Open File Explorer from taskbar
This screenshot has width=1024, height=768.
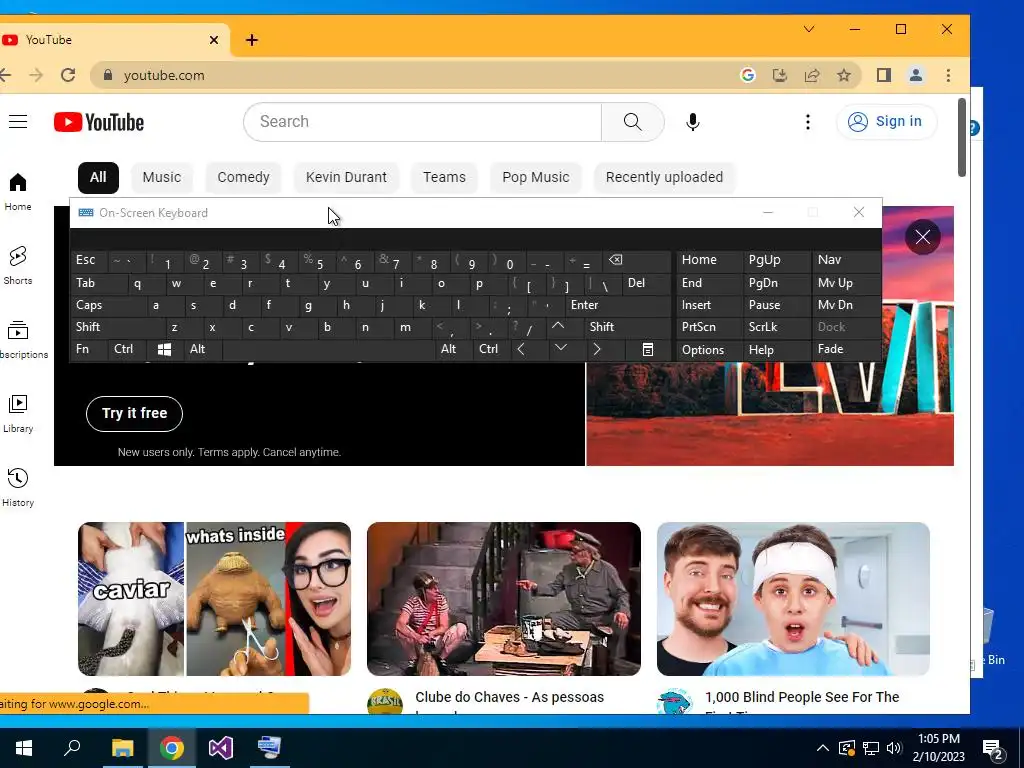click(x=122, y=748)
